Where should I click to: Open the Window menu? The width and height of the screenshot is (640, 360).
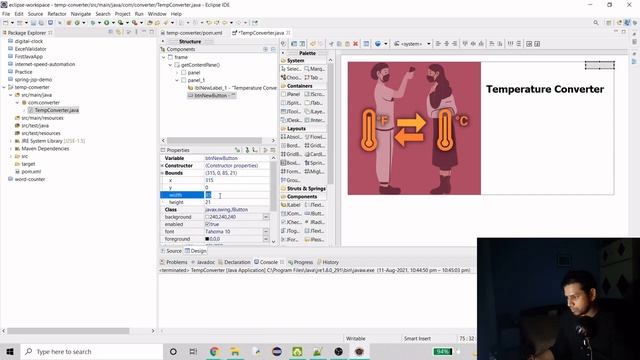click(x=157, y=14)
